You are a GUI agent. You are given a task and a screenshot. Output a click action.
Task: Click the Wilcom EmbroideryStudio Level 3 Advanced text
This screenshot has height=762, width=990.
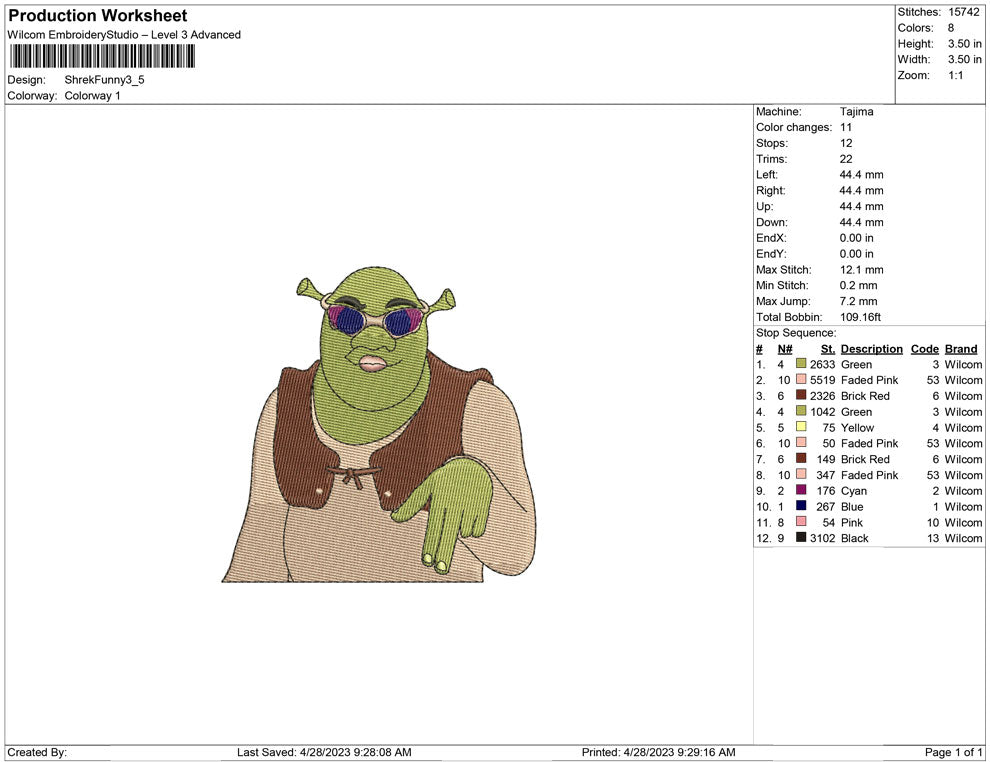[124, 35]
